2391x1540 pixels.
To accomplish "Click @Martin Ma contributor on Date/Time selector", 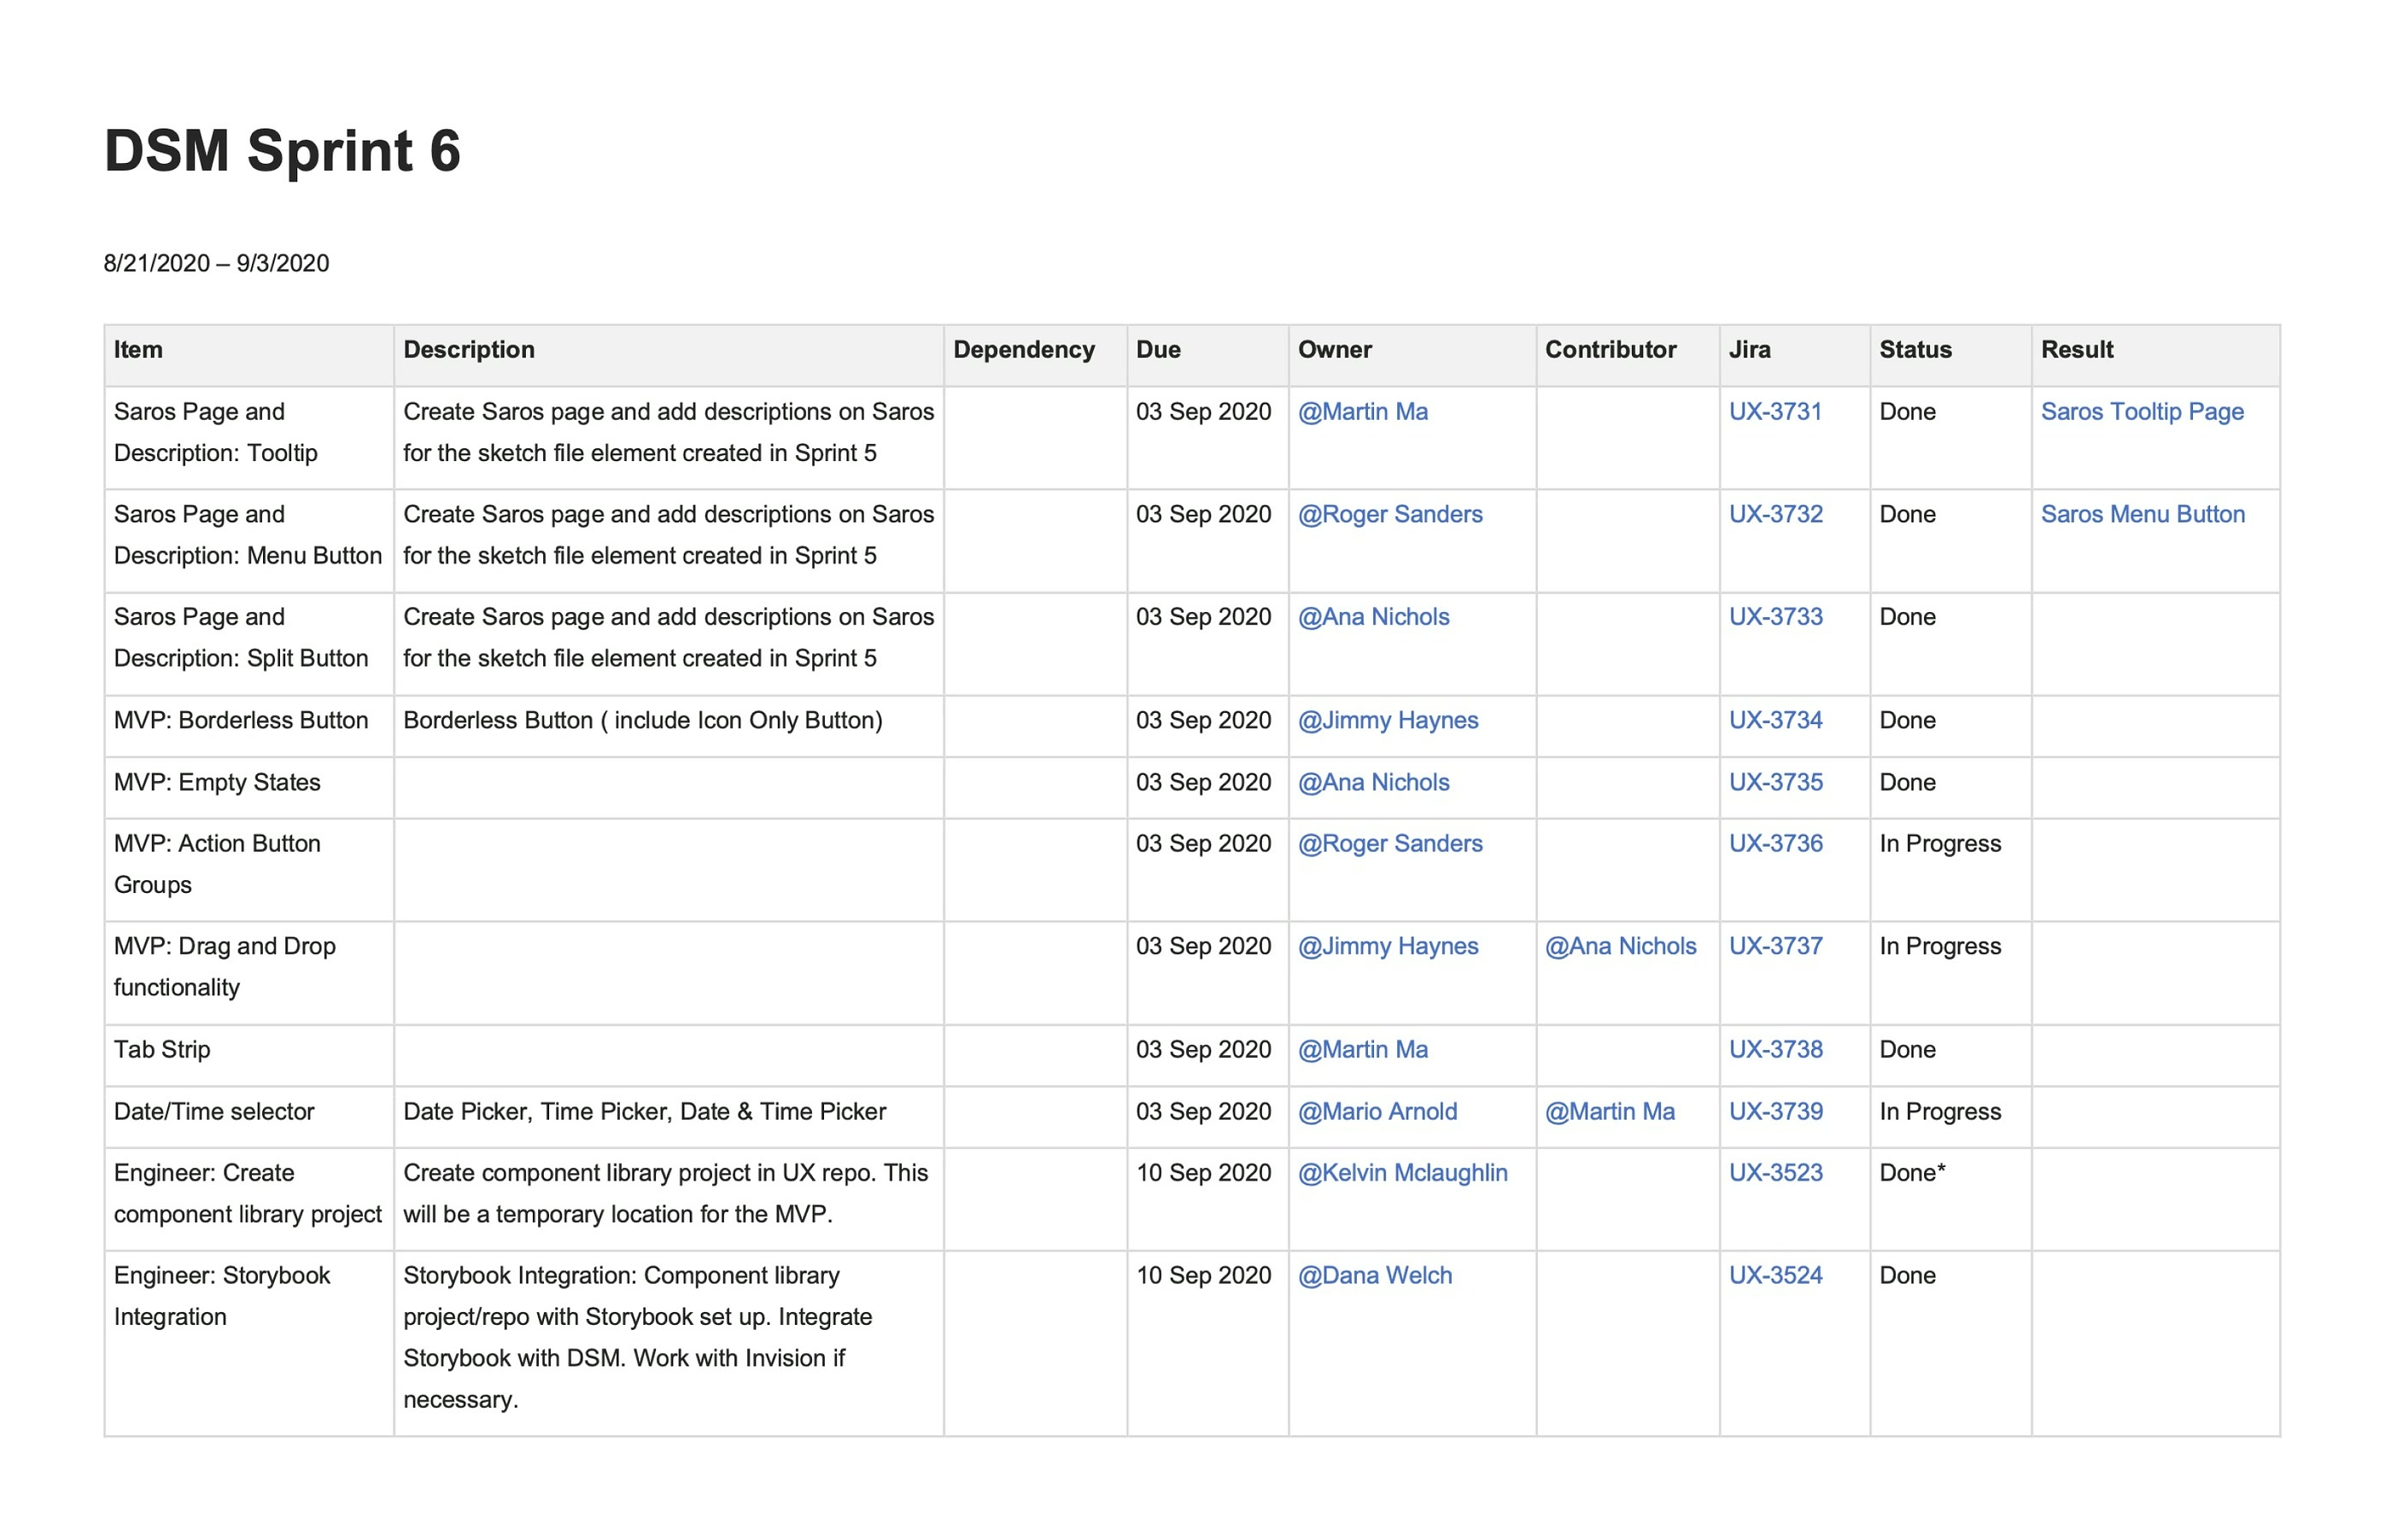I will [1609, 1111].
